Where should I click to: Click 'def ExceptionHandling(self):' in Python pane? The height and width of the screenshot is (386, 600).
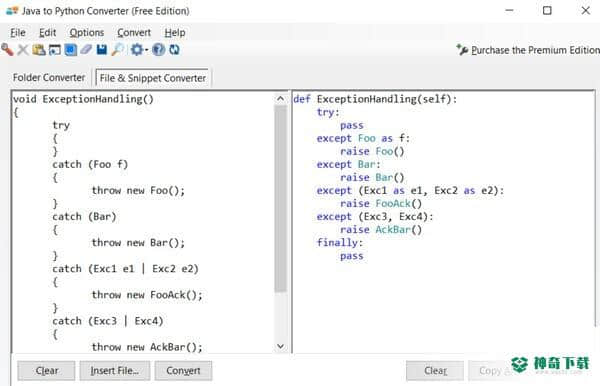click(x=375, y=99)
